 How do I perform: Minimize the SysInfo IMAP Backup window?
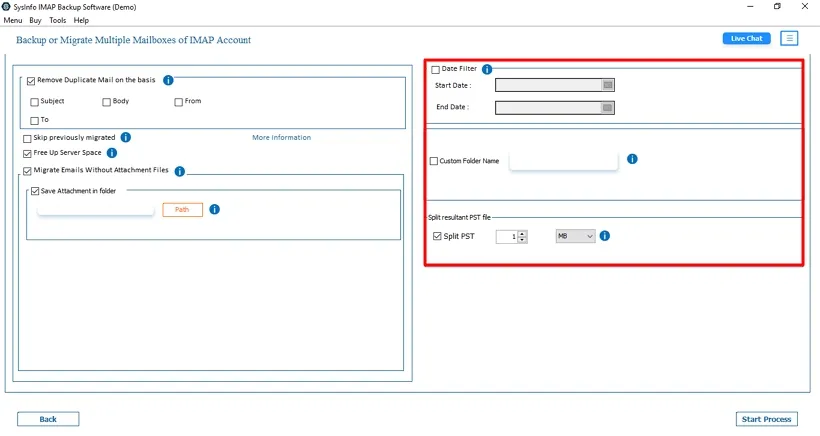(x=750, y=6)
